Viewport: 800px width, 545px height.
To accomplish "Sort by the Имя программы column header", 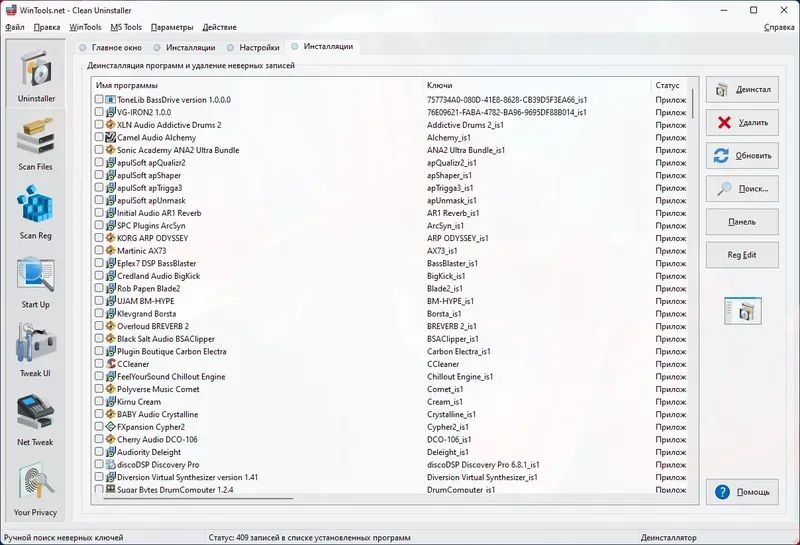I will pos(257,85).
